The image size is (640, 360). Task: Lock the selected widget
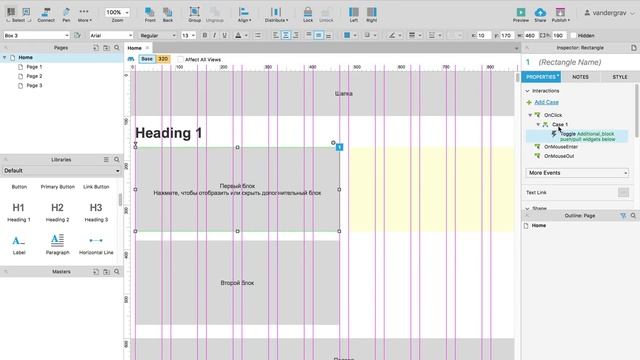click(308, 15)
